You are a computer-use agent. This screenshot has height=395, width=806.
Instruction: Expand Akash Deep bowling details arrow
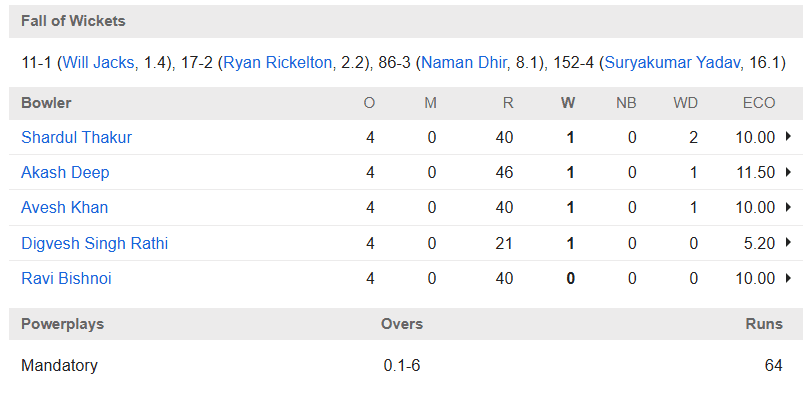click(788, 172)
